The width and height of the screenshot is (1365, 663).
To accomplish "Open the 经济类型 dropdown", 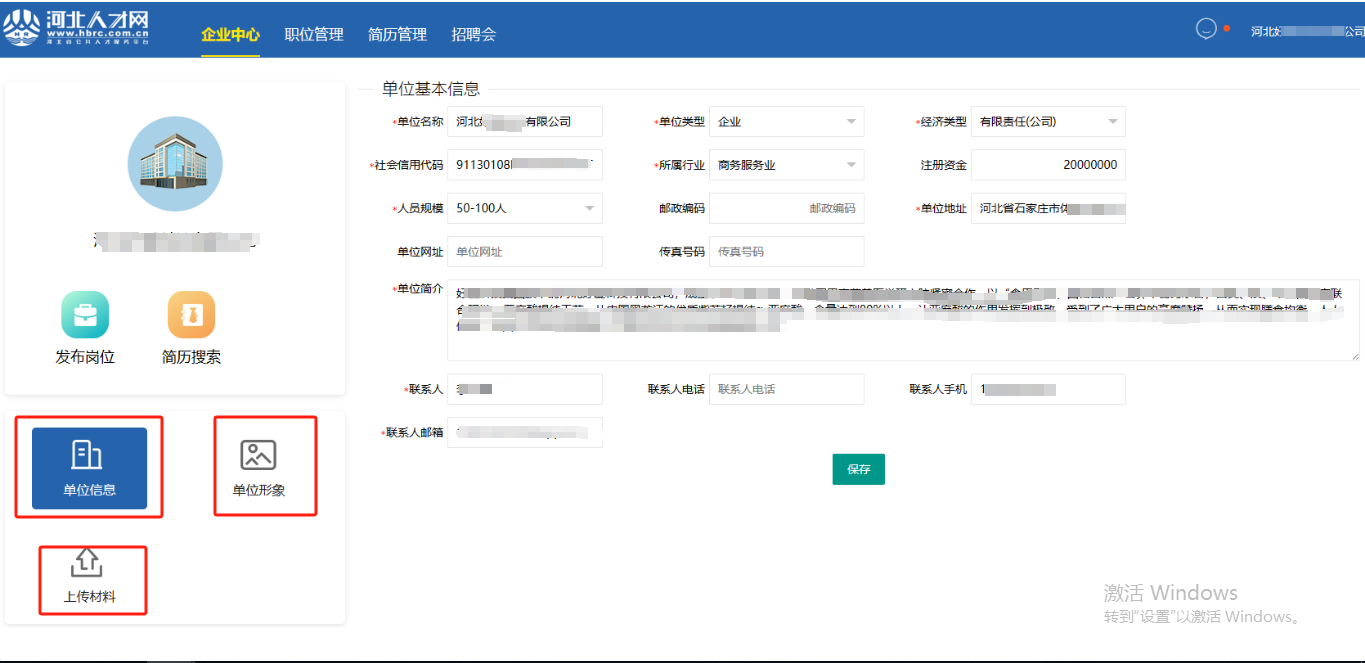I will click(x=1048, y=122).
